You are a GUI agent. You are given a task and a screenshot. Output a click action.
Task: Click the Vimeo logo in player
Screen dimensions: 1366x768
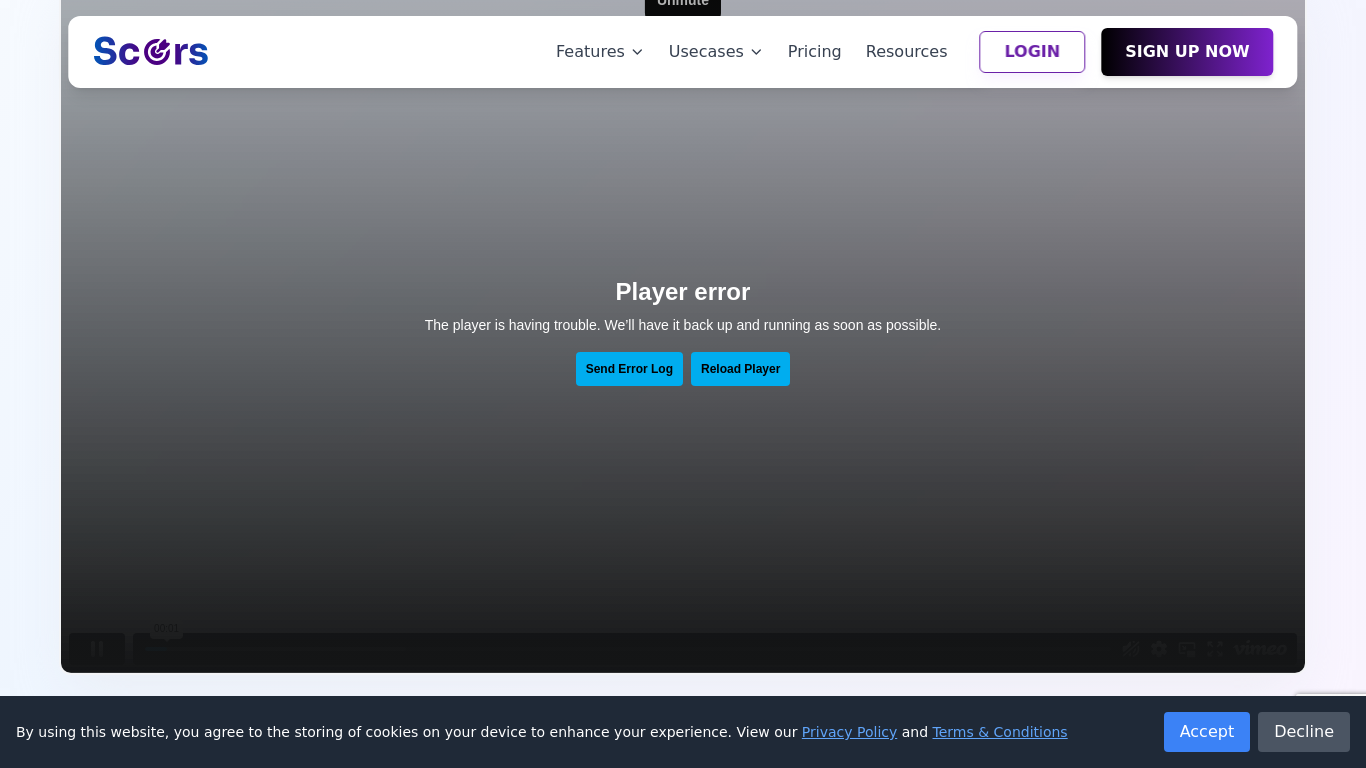1260,649
